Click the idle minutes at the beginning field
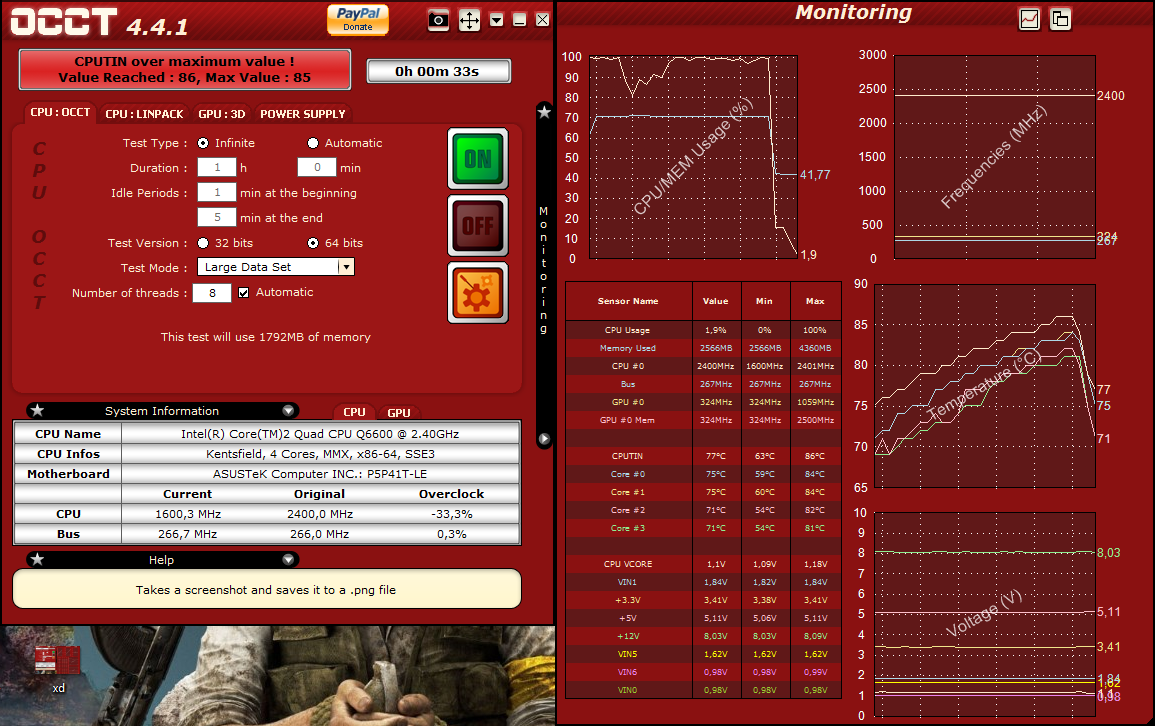This screenshot has width=1155, height=726. (x=217, y=192)
